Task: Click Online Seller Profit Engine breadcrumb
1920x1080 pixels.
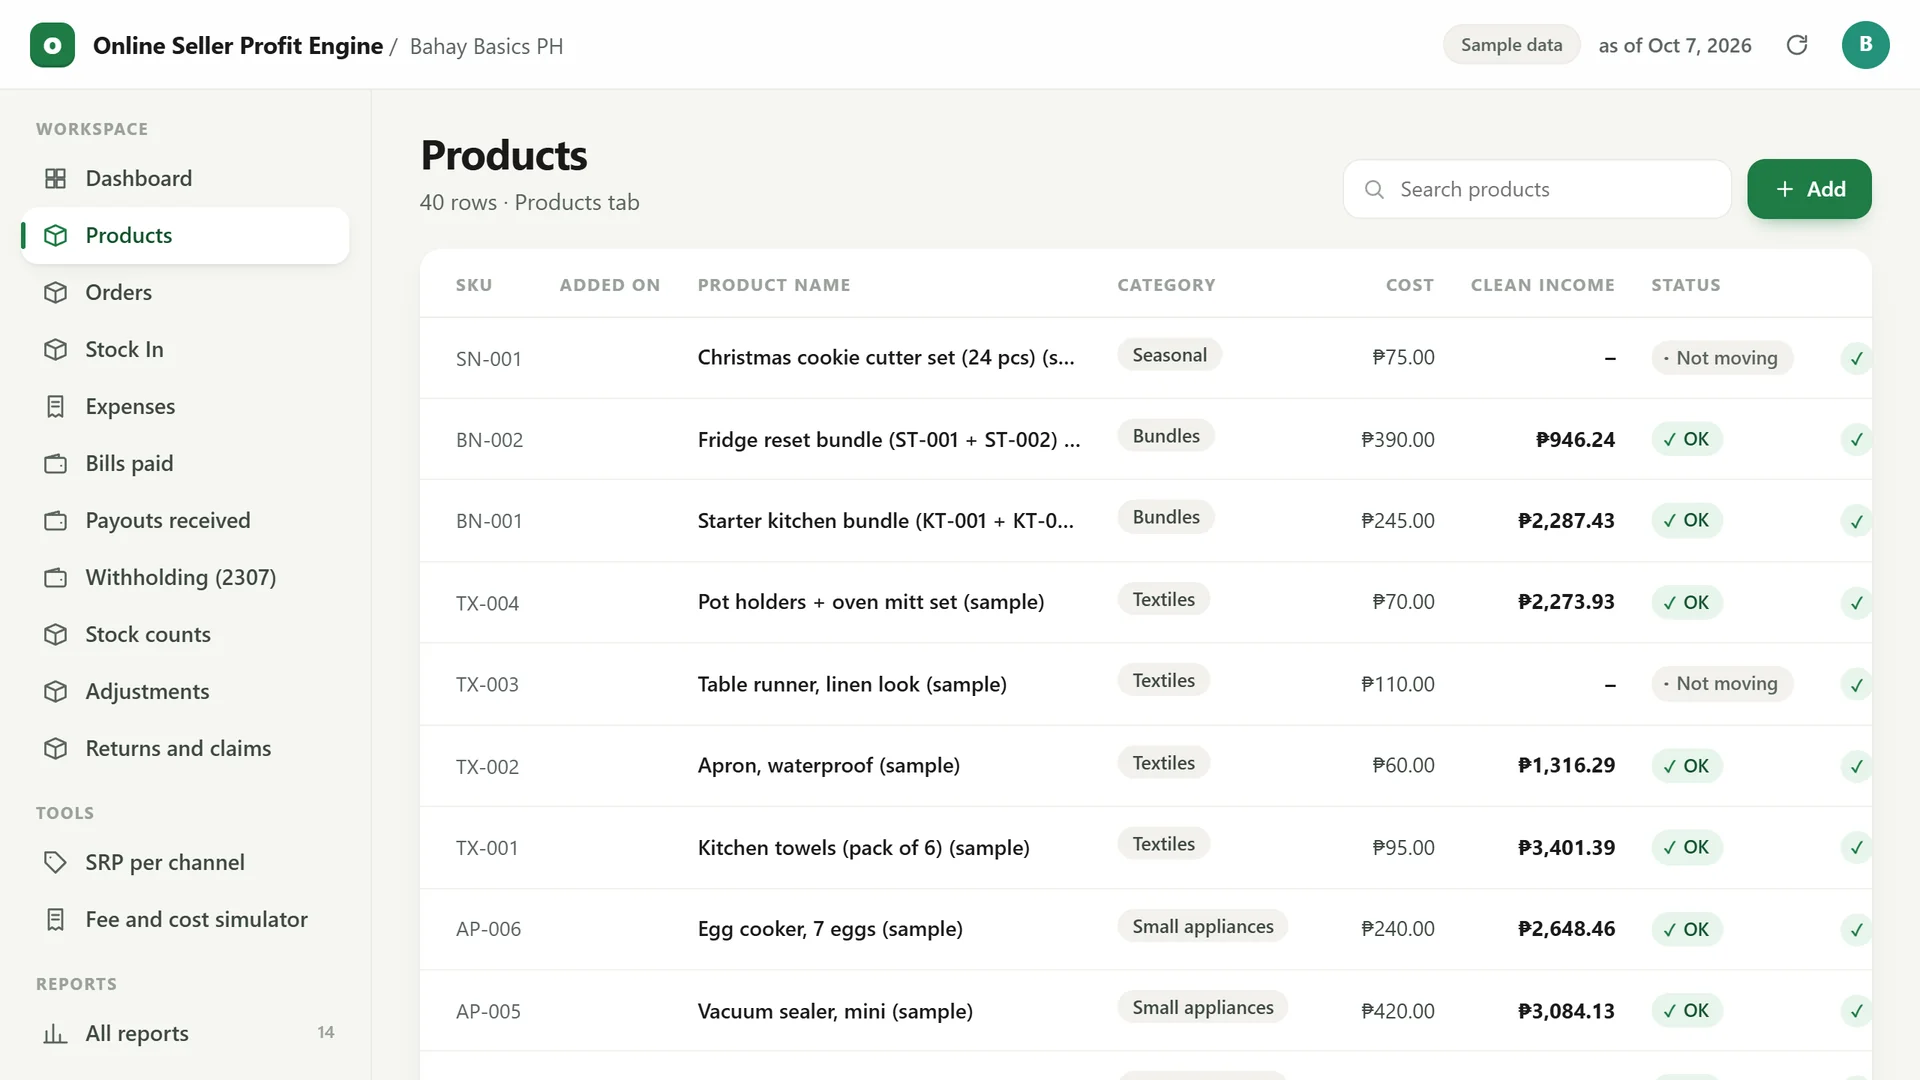Action: pyautogui.click(x=238, y=46)
